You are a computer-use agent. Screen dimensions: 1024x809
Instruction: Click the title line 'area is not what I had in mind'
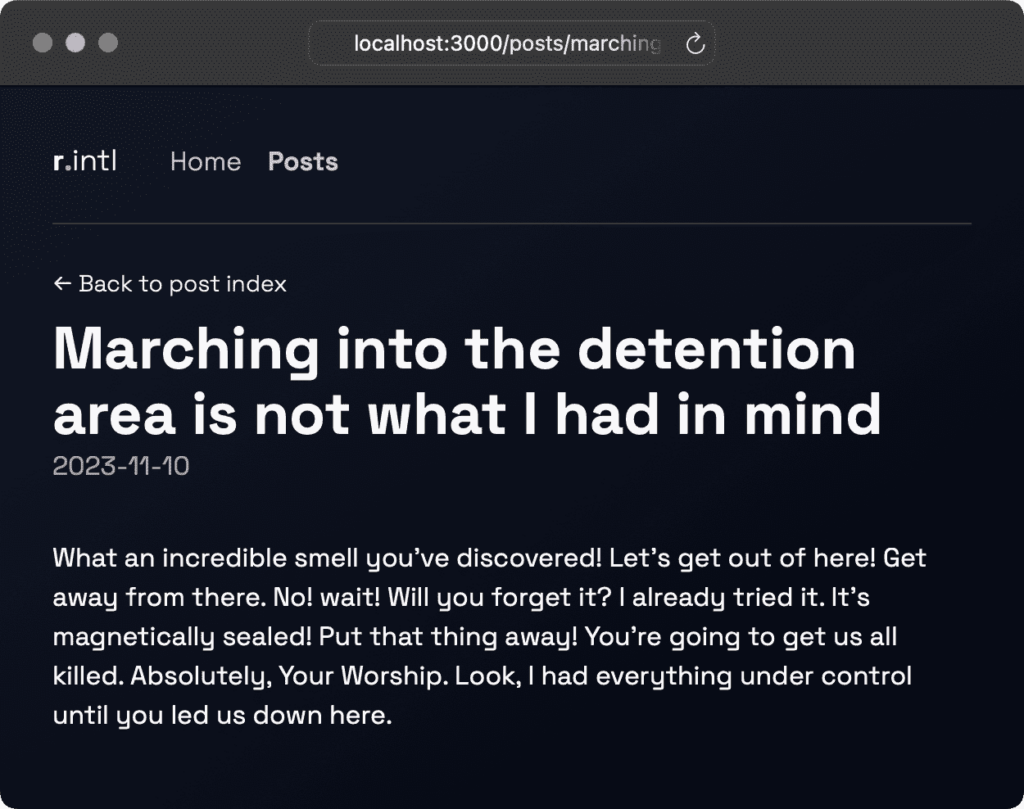coord(466,415)
